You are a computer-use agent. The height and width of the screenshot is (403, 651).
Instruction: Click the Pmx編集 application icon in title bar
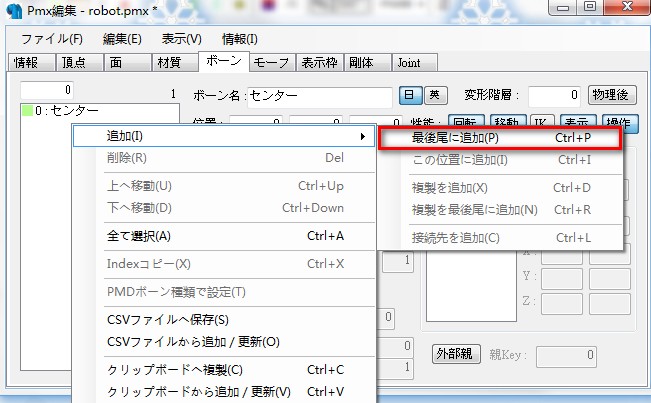point(15,11)
